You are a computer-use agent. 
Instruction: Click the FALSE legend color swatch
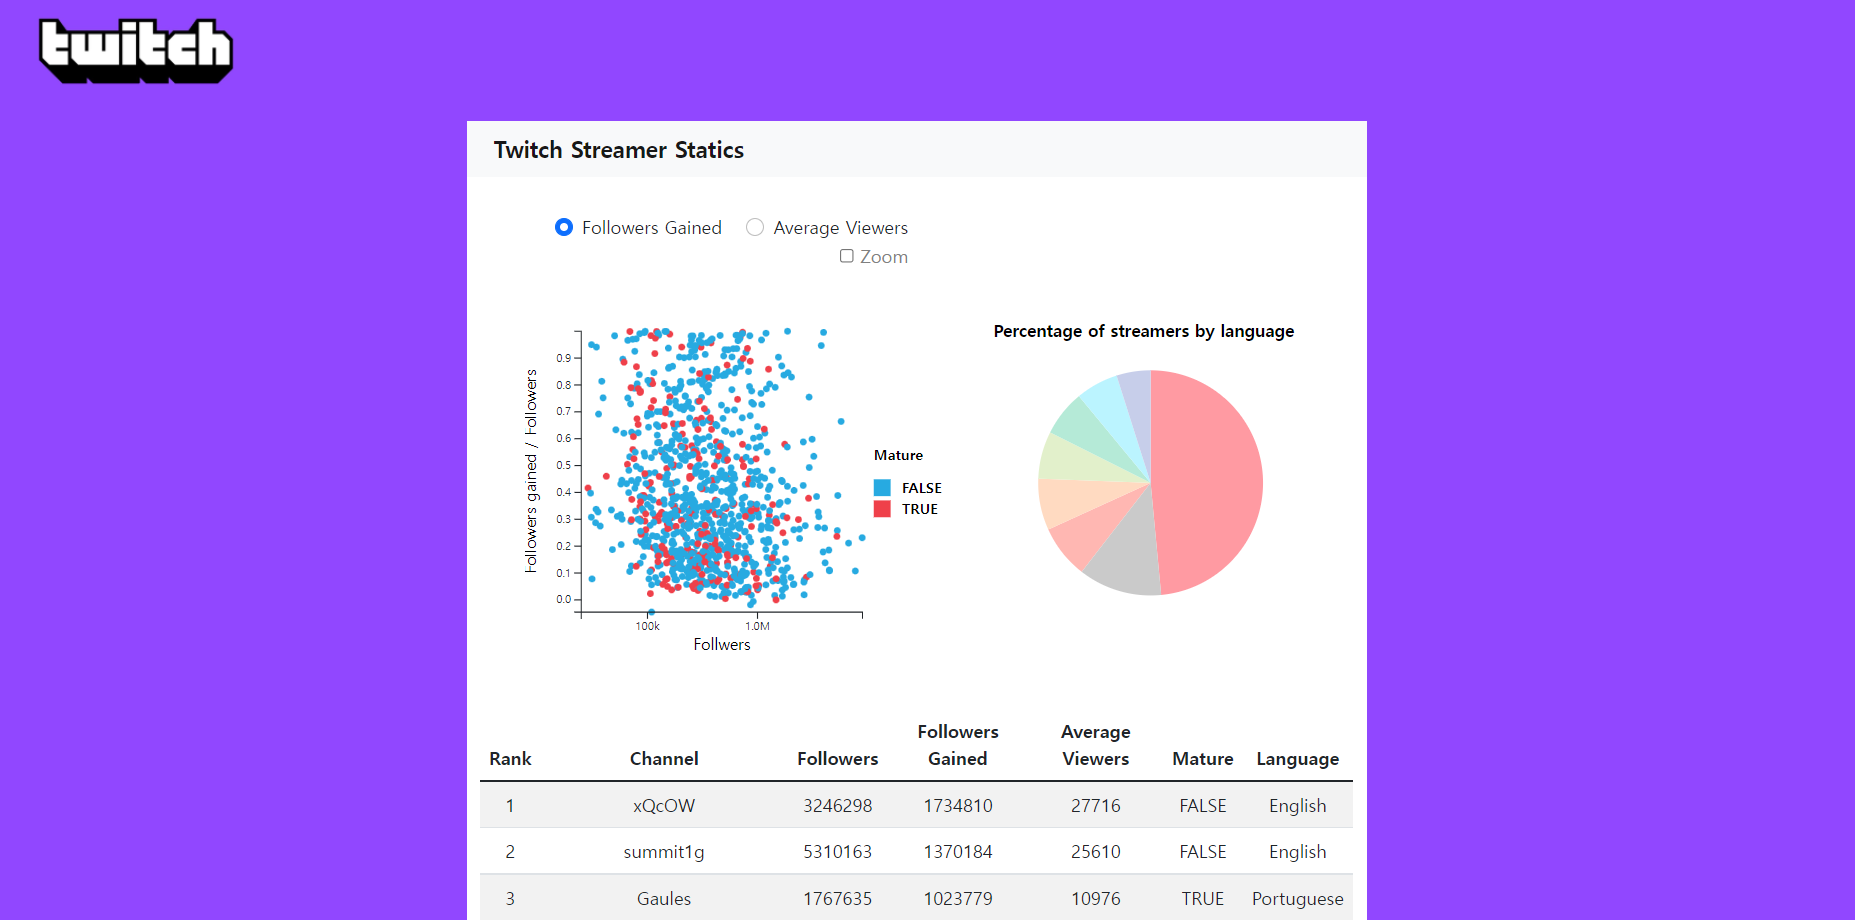point(882,487)
